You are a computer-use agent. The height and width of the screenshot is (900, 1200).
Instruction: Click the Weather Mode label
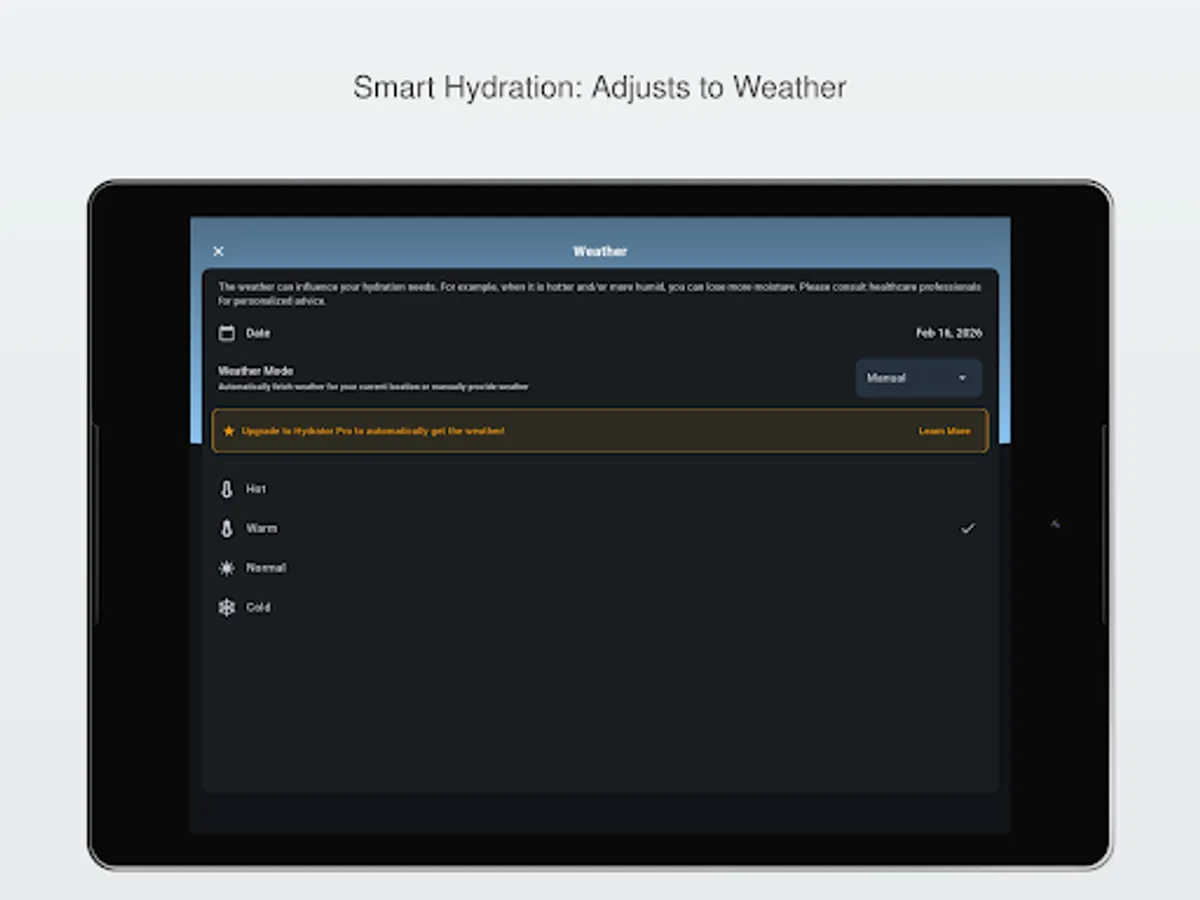tap(256, 371)
